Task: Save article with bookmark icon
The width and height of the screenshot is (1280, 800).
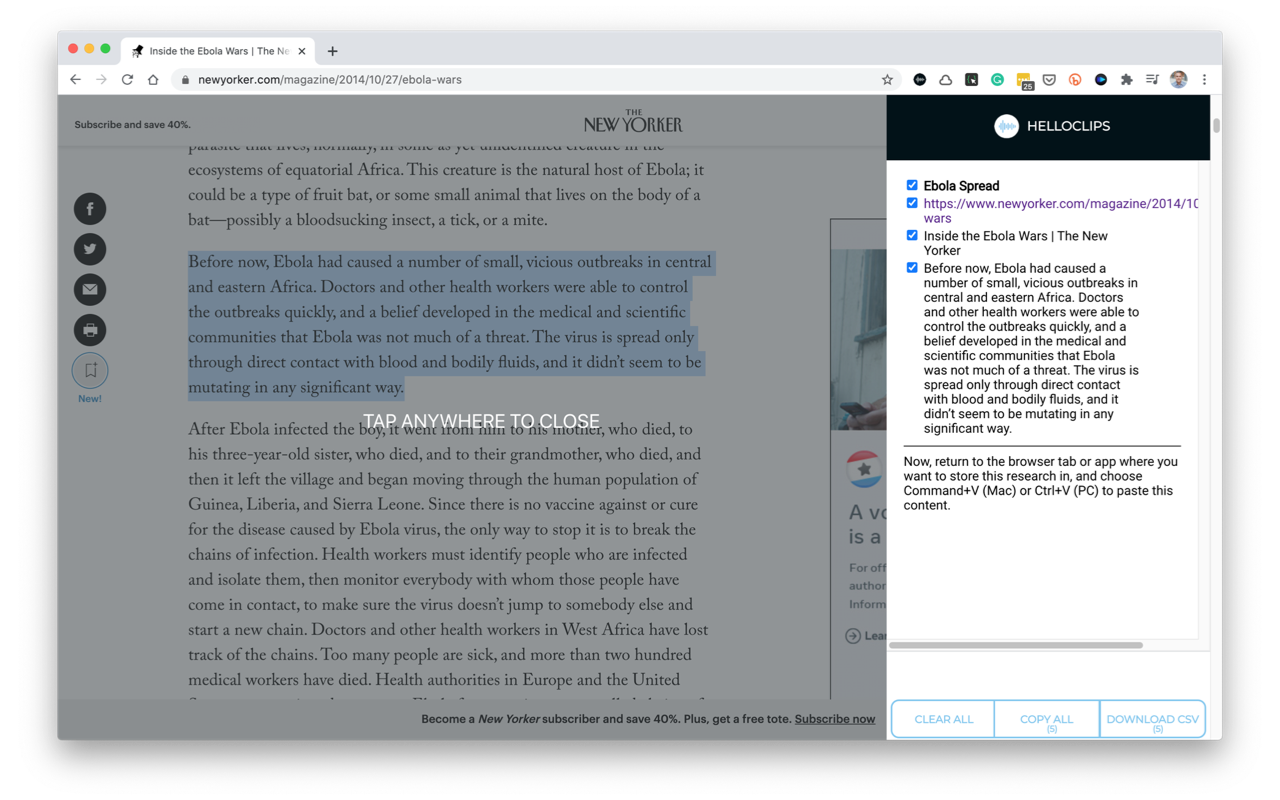Action: [90, 371]
